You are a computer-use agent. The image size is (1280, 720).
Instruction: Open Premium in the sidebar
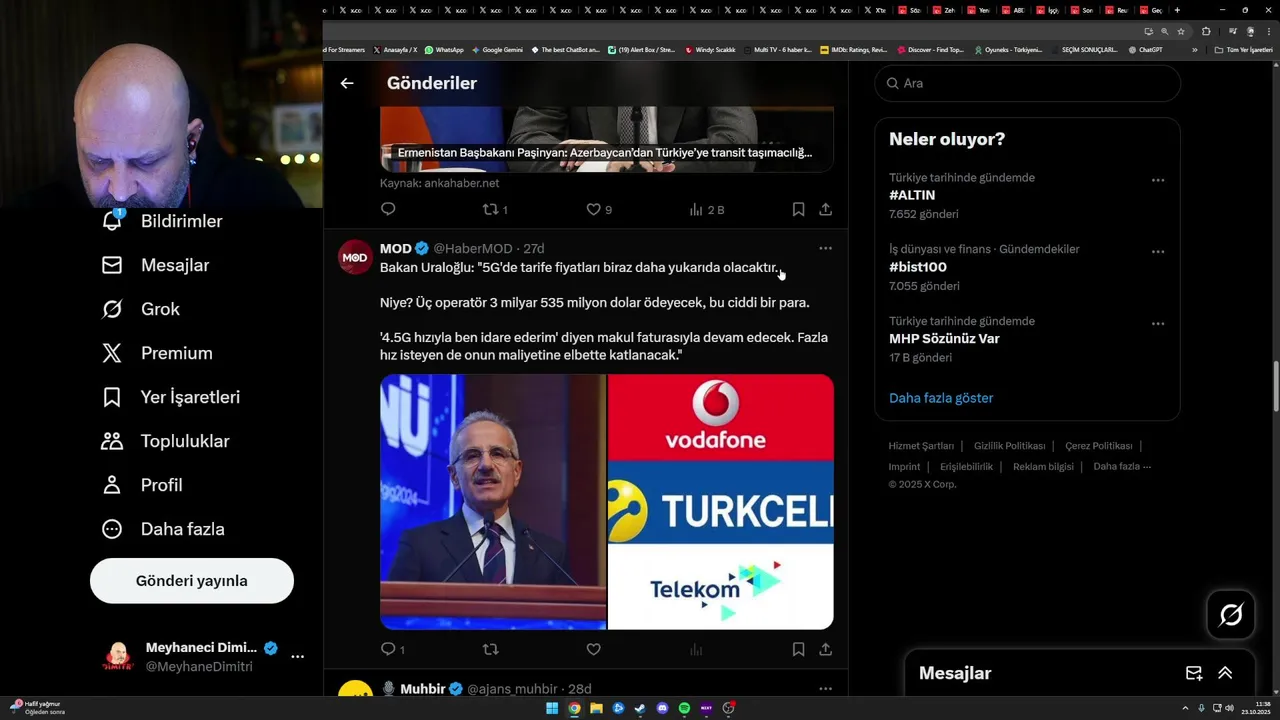click(x=157, y=353)
